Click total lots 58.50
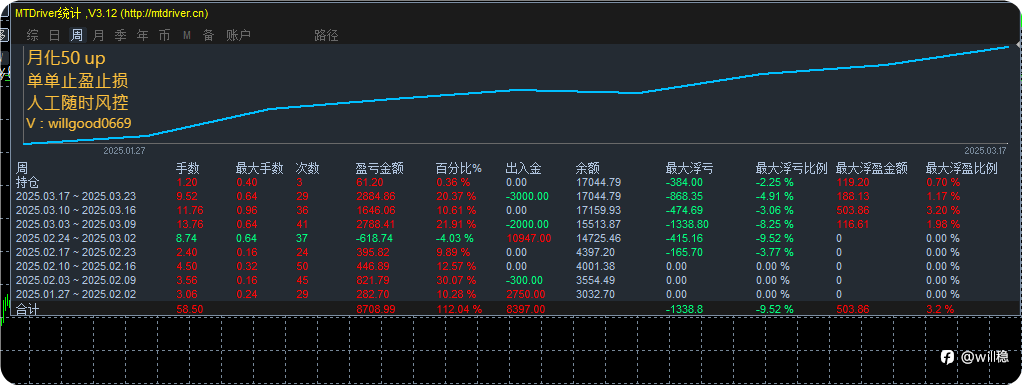Screen dimensions: 1022x385 pos(189,309)
